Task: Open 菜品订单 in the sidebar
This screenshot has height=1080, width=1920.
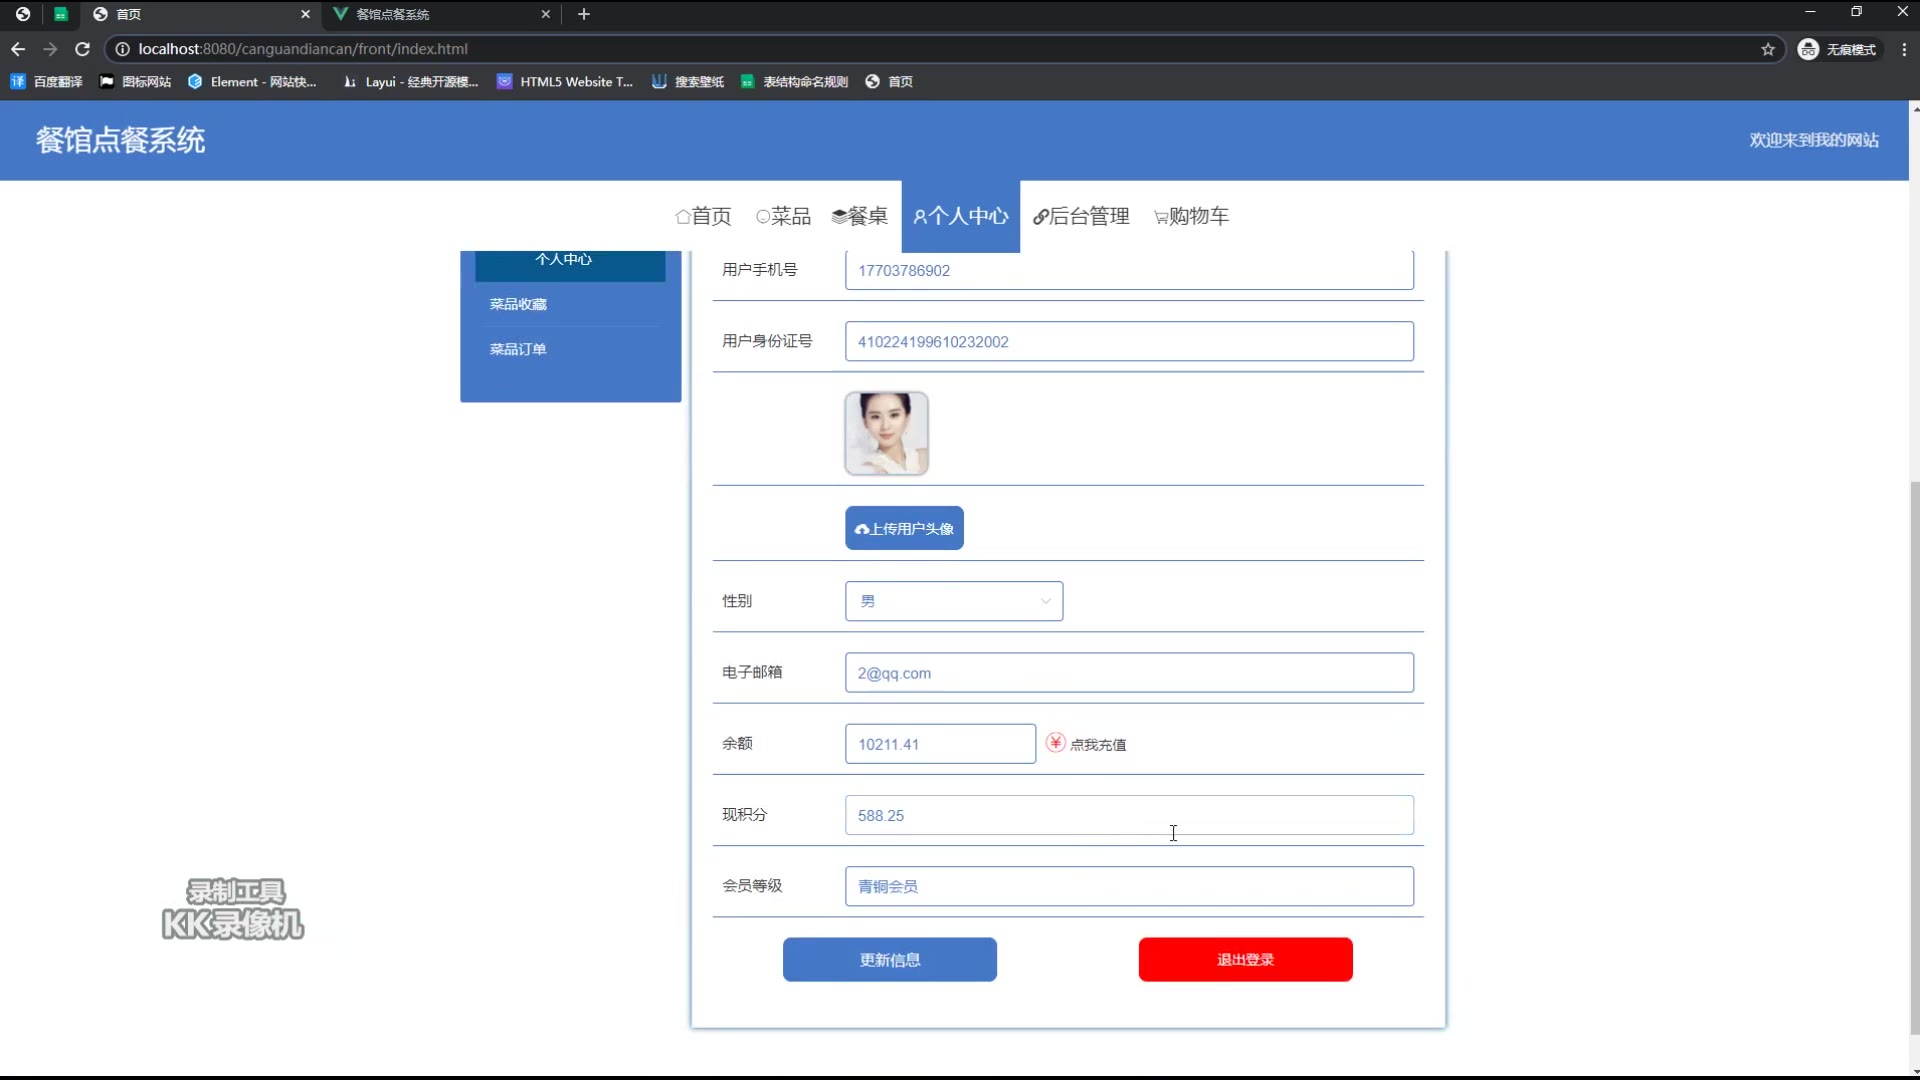Action: point(518,349)
